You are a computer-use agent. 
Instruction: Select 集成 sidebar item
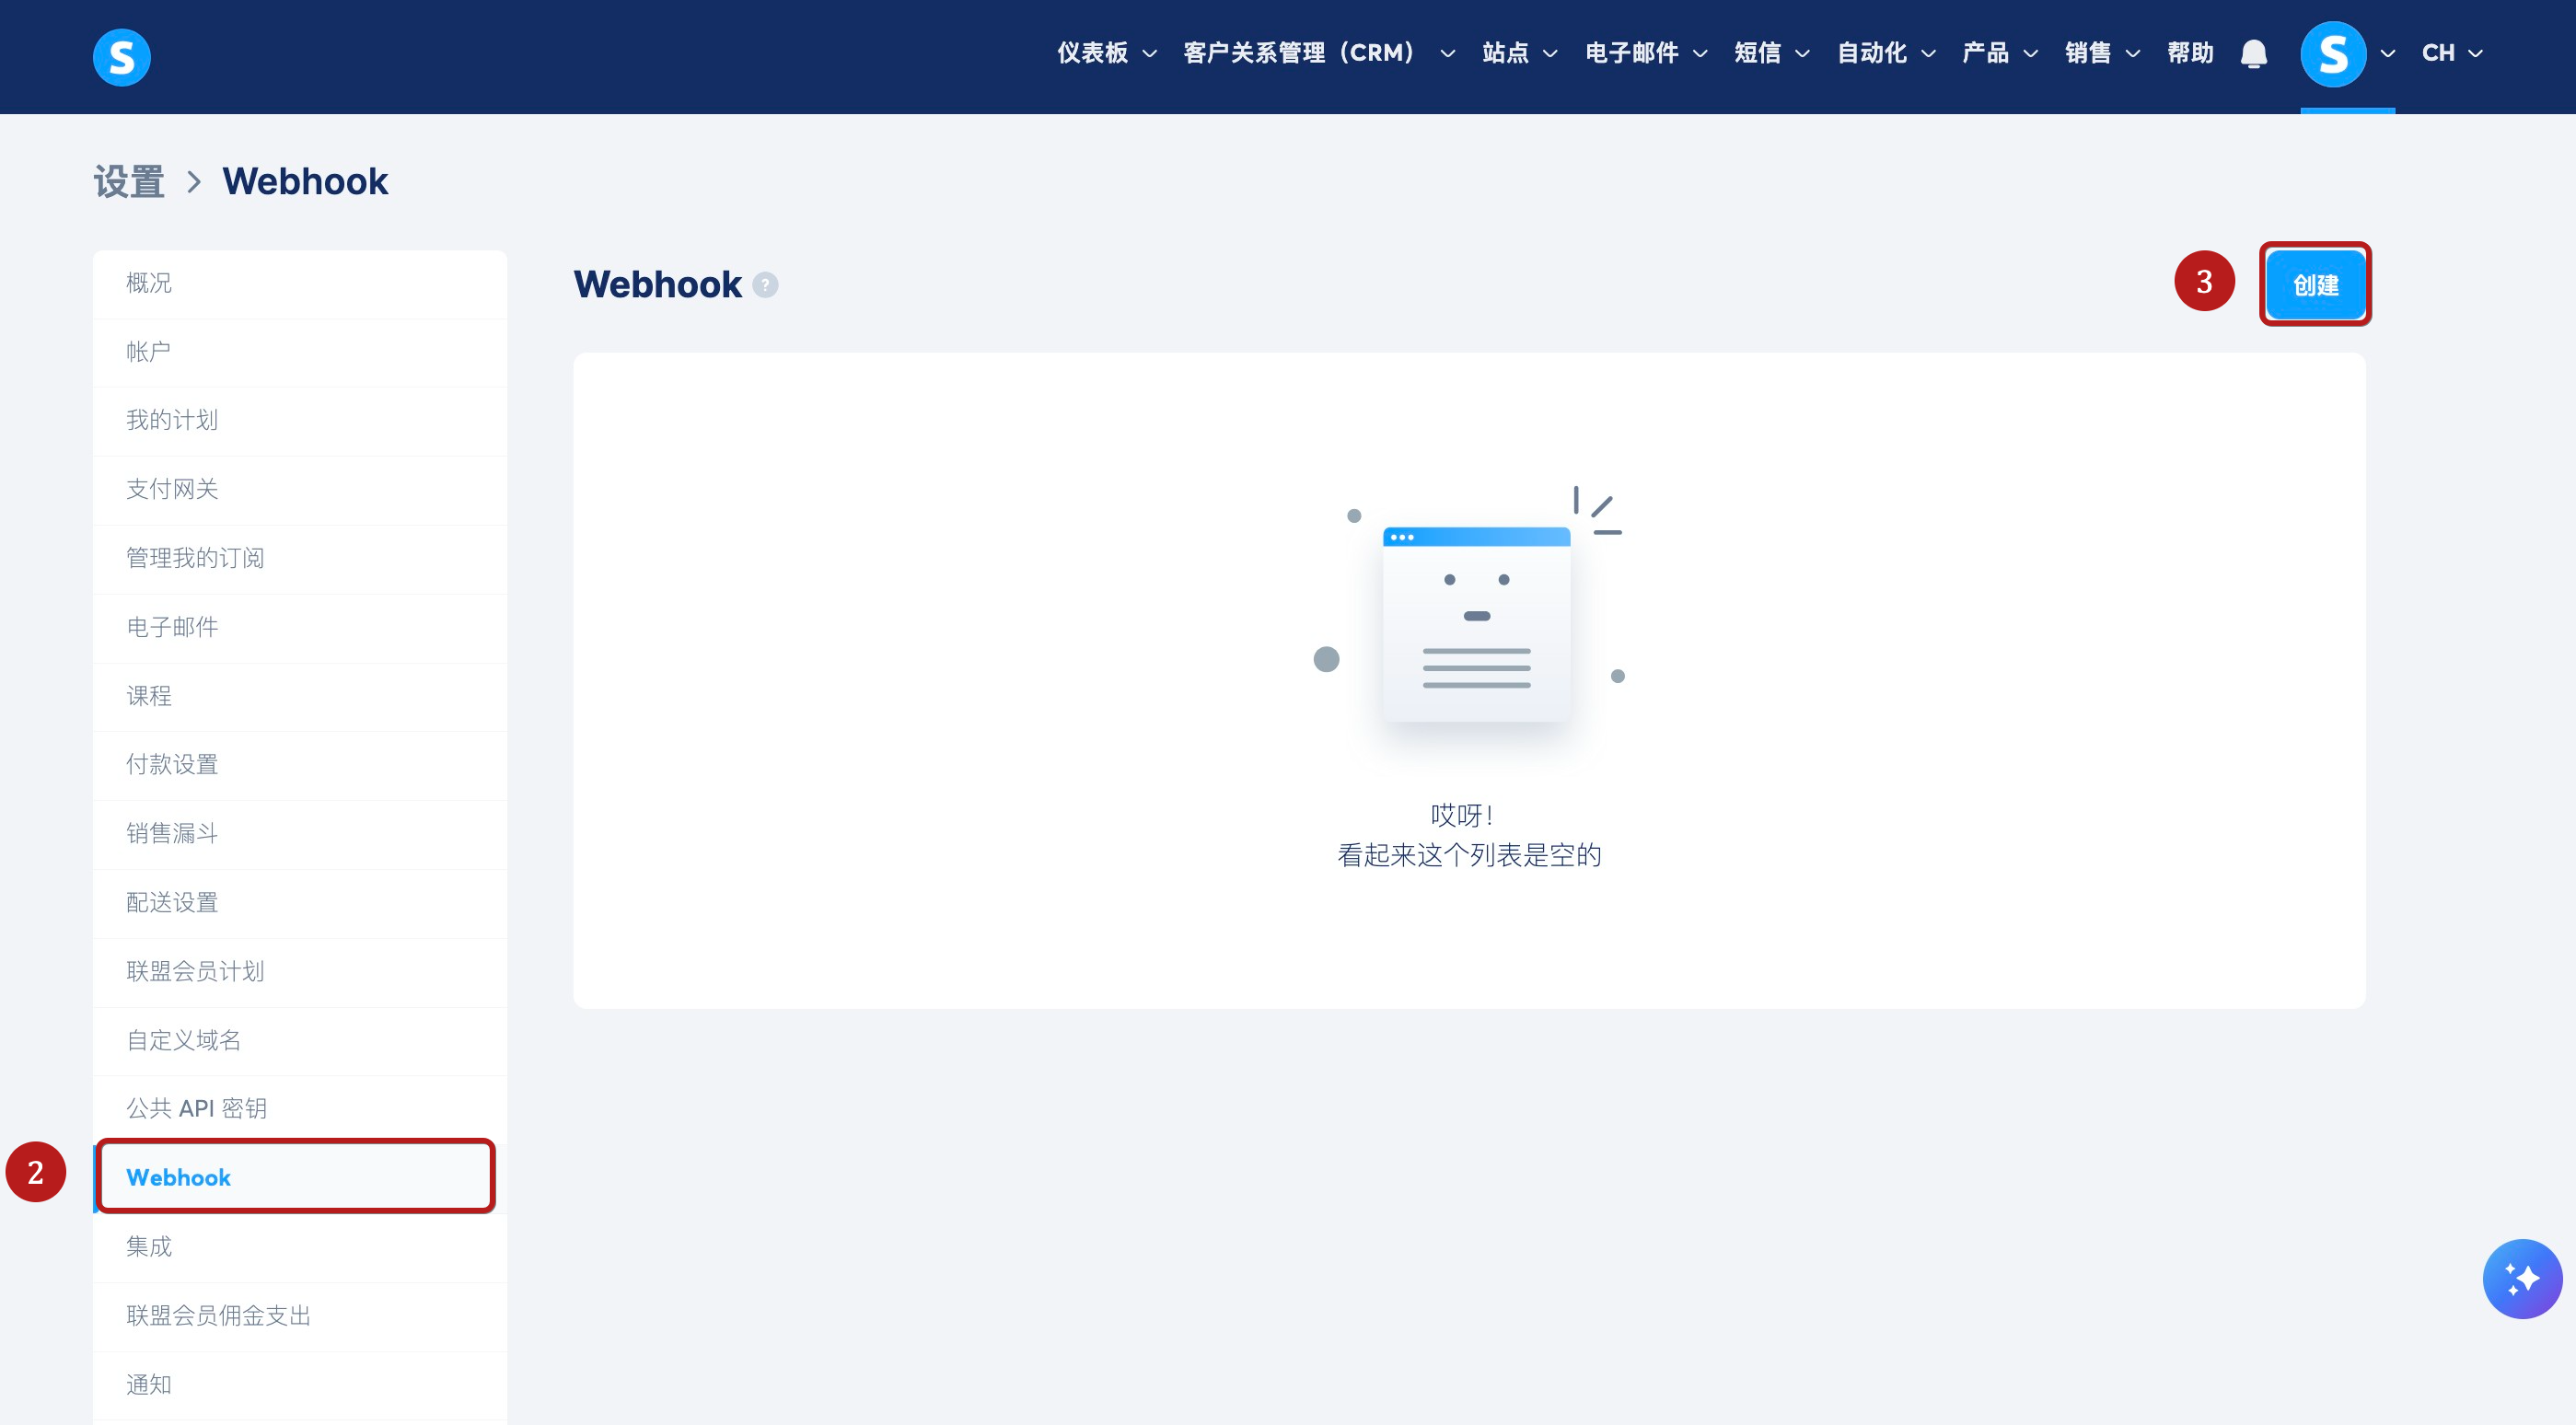(x=149, y=1246)
